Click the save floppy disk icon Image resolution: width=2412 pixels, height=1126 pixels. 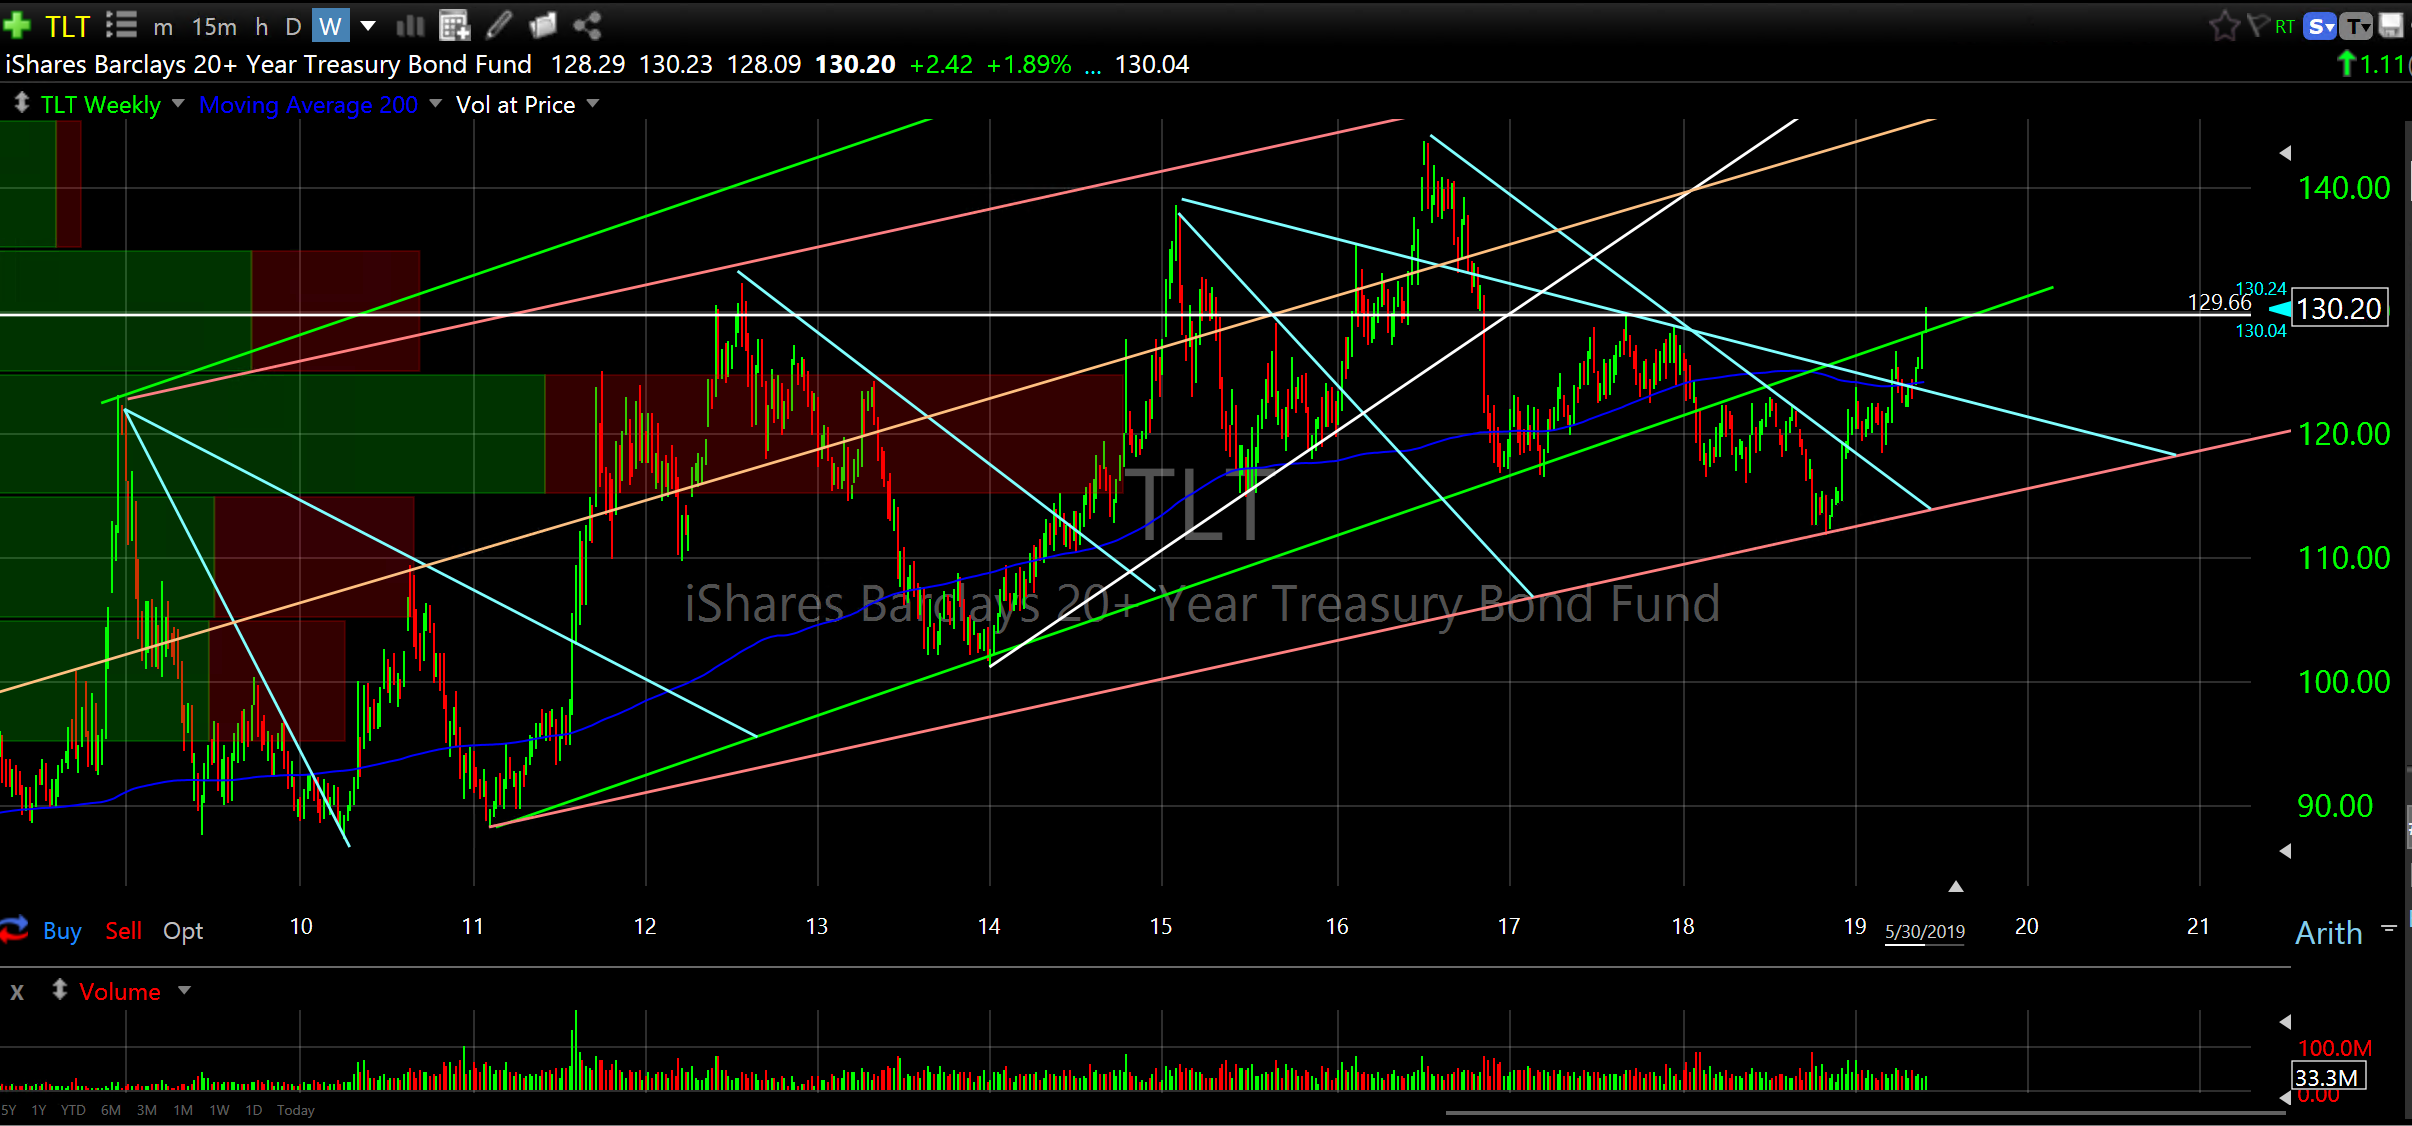[2391, 26]
